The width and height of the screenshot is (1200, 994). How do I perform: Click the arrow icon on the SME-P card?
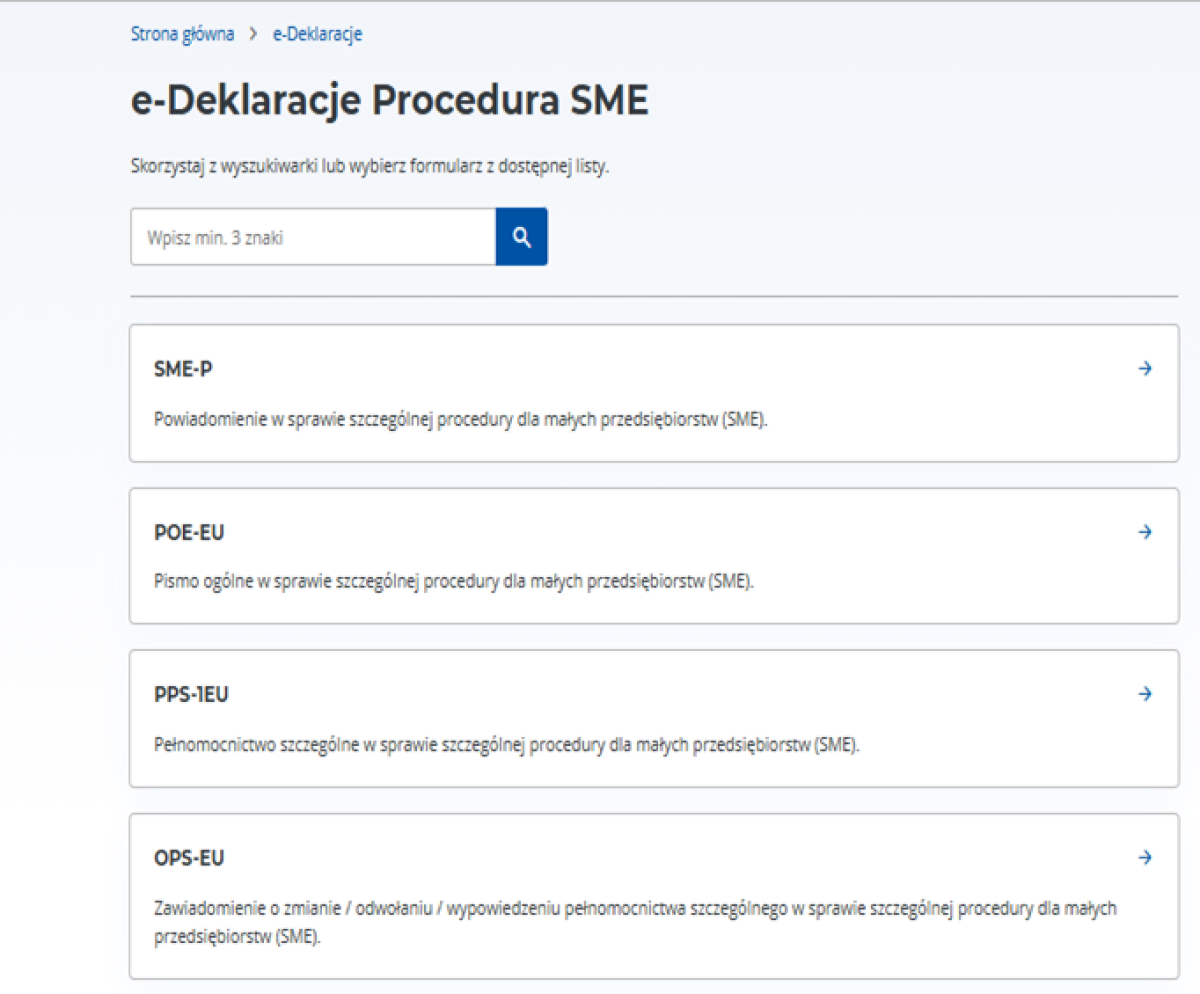tap(1145, 369)
